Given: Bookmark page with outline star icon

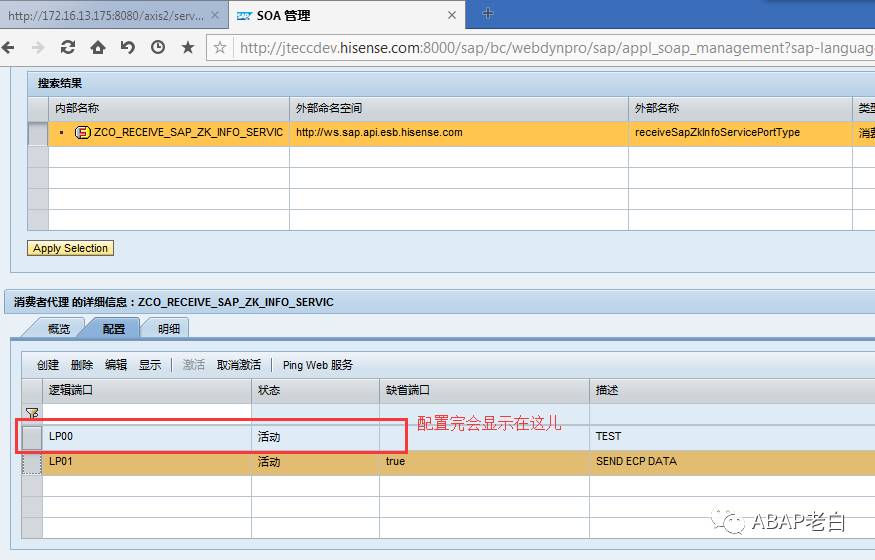Looking at the screenshot, I should tap(220, 47).
